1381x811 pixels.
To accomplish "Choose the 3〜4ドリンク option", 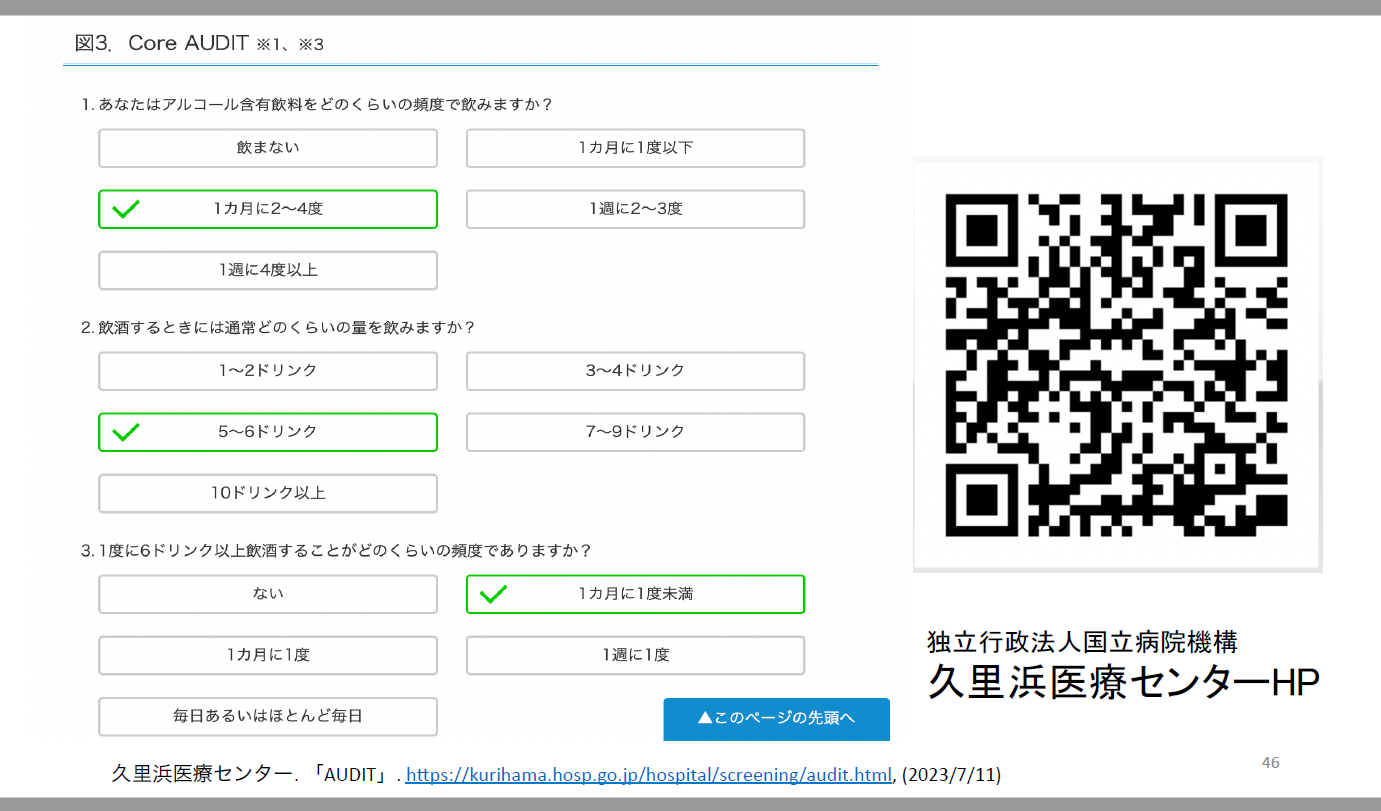I will (x=635, y=371).
